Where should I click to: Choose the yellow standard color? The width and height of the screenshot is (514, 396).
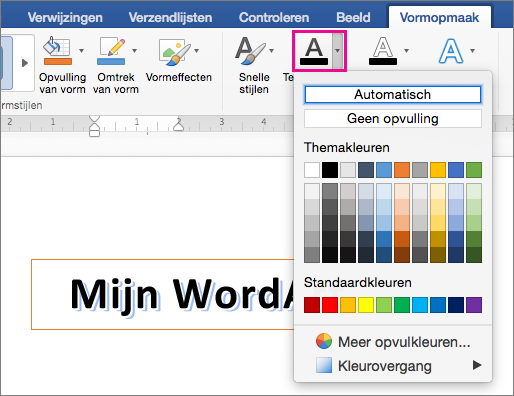tap(366, 305)
